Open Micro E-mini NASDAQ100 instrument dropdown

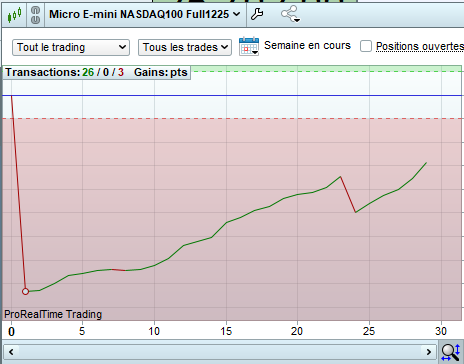144,14
